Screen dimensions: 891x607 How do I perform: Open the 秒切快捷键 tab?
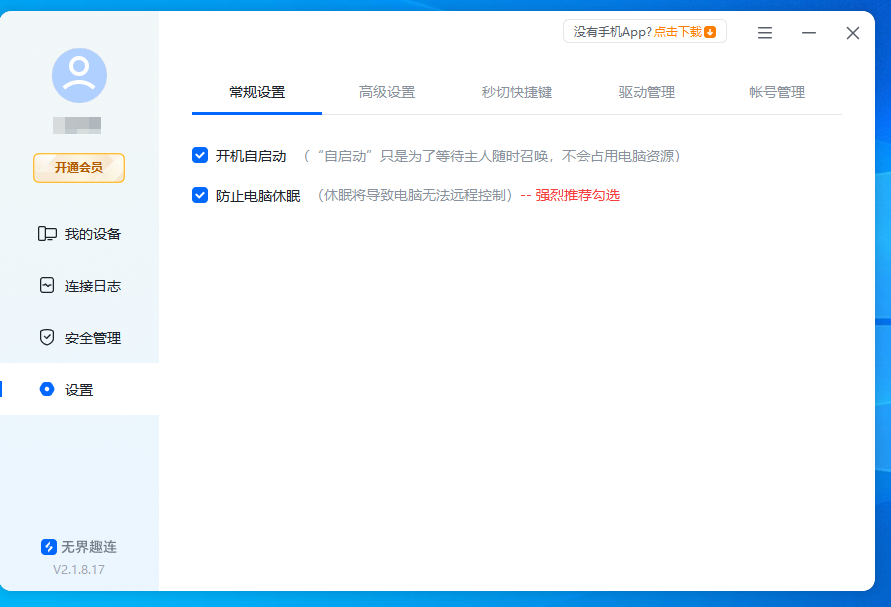pos(516,90)
